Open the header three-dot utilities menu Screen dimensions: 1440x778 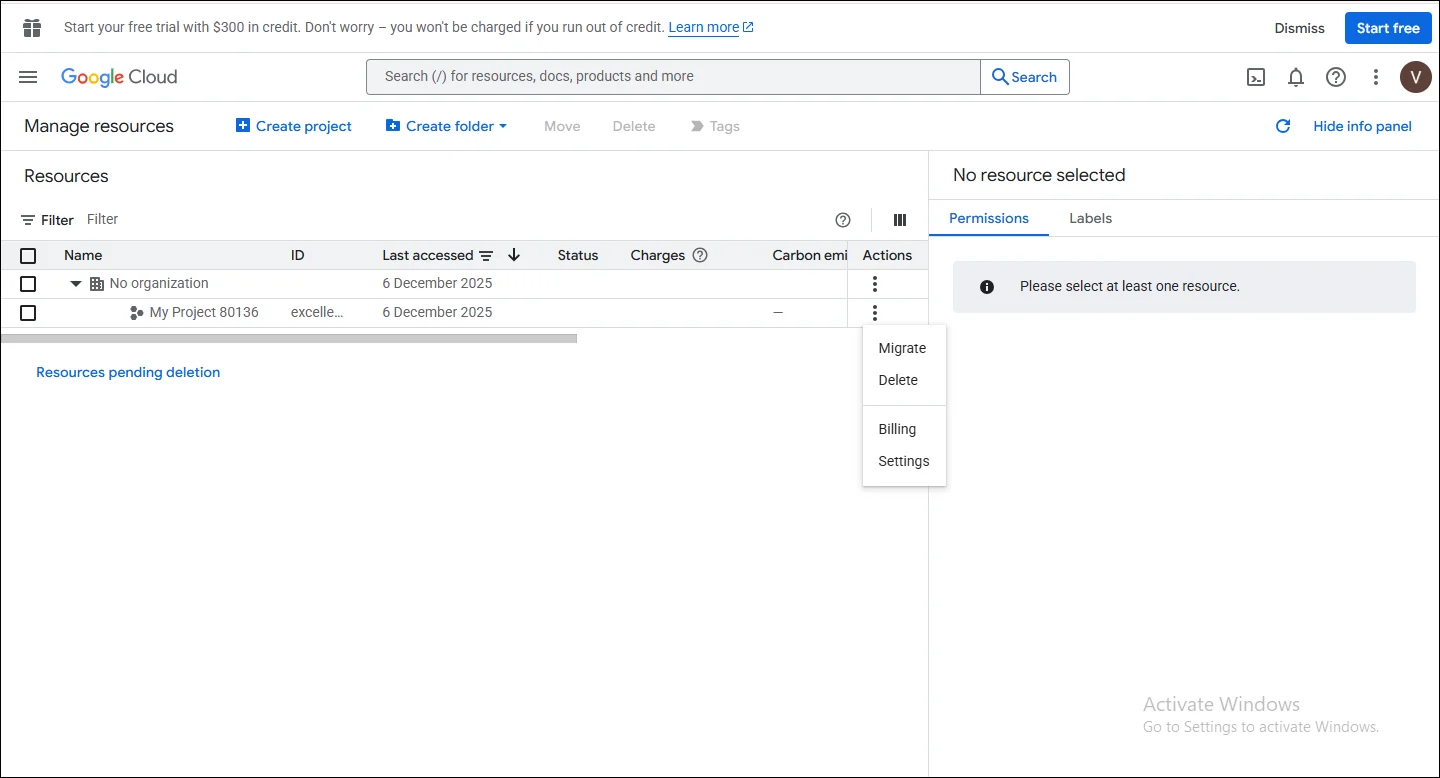(x=1376, y=77)
